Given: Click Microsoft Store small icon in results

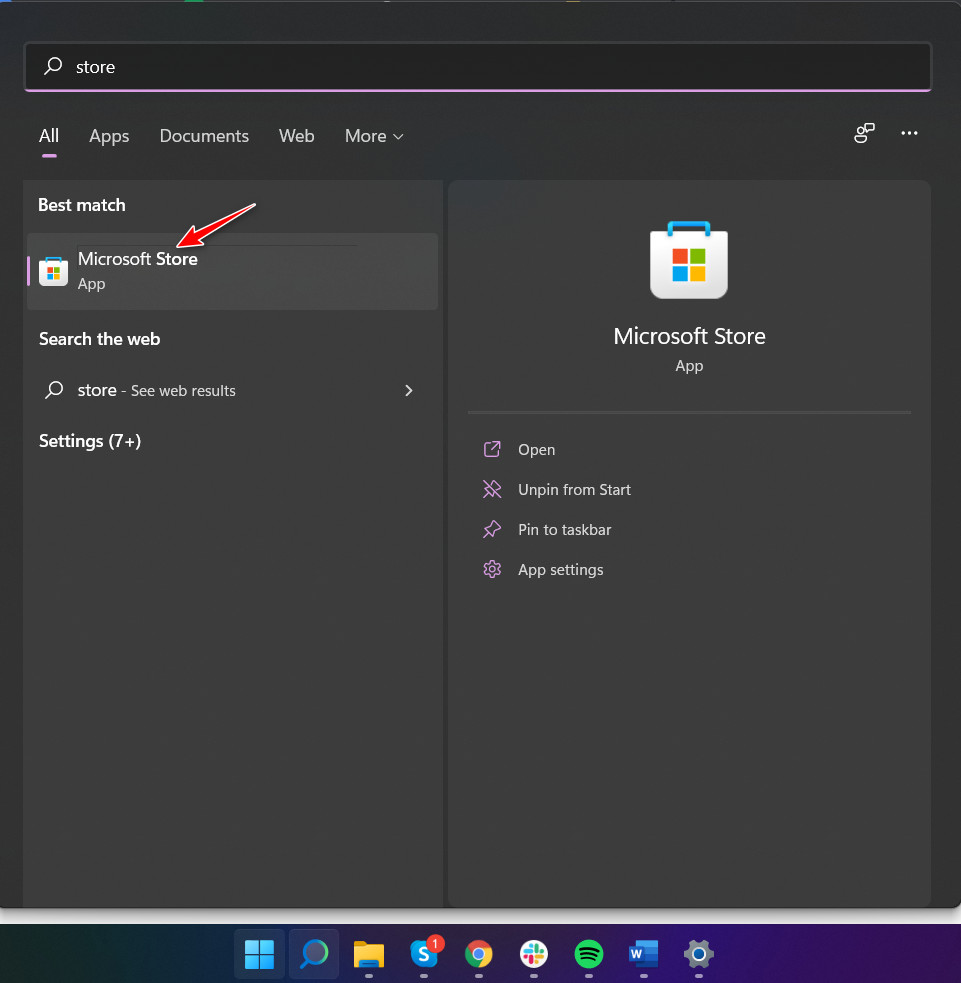Looking at the screenshot, I should (x=53, y=271).
